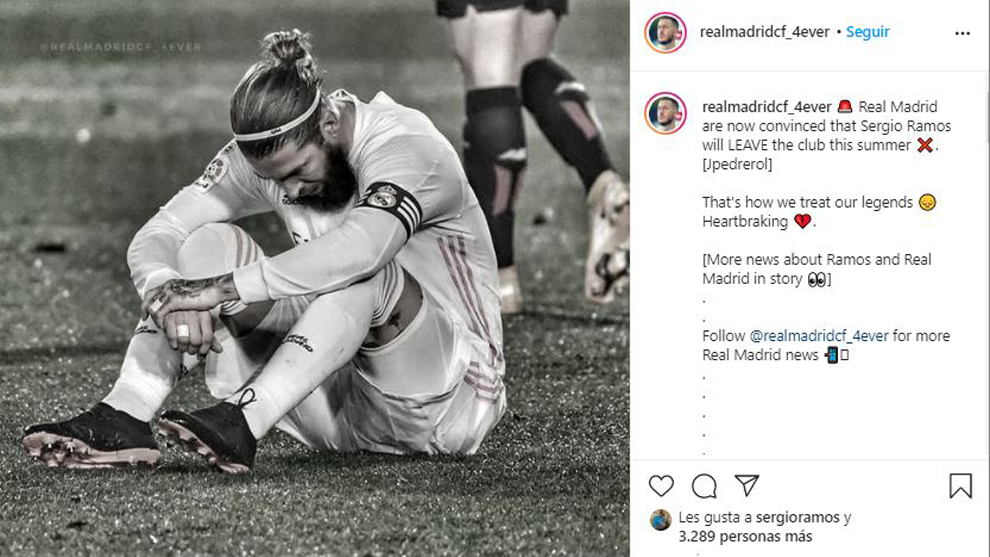This screenshot has height=557, width=990.
Task: Click caption author avatar
Action: tap(665, 113)
